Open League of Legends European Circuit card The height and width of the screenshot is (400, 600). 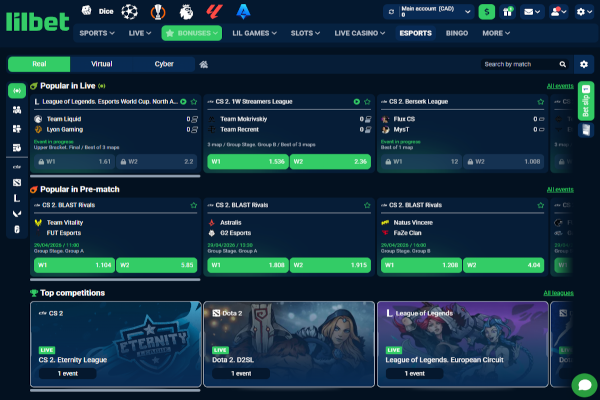pos(463,344)
